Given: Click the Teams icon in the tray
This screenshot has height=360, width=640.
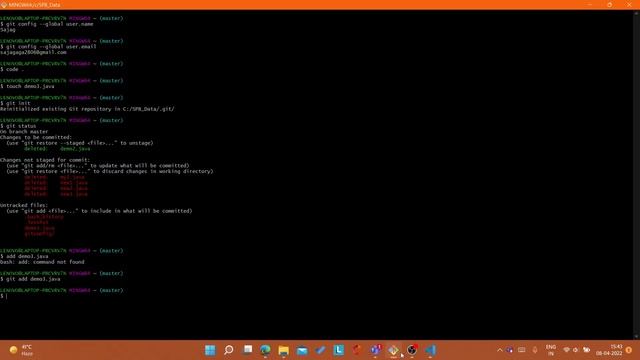Looking at the screenshot, I should click(x=510, y=350).
